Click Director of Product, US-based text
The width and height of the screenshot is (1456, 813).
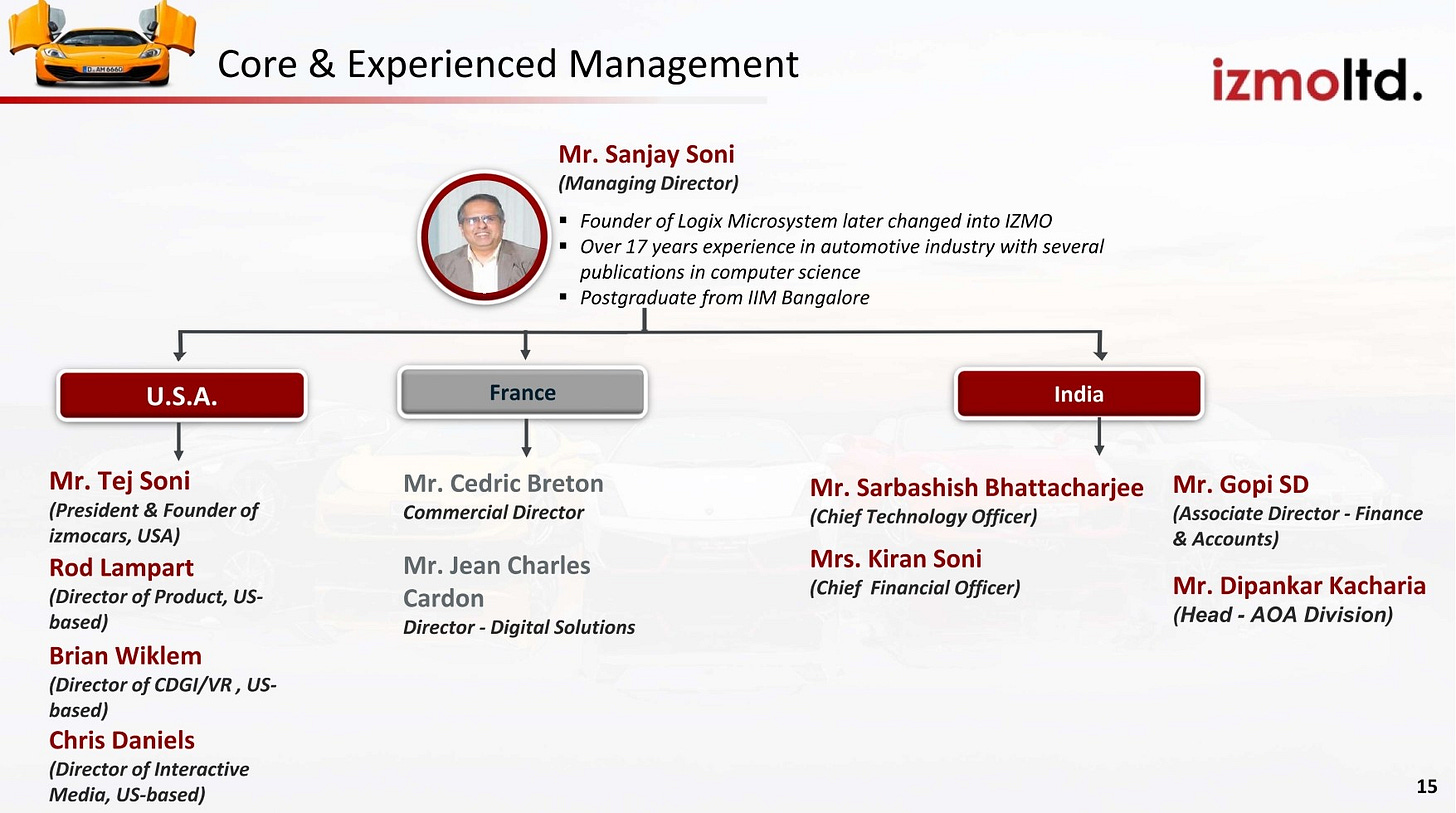(x=156, y=608)
